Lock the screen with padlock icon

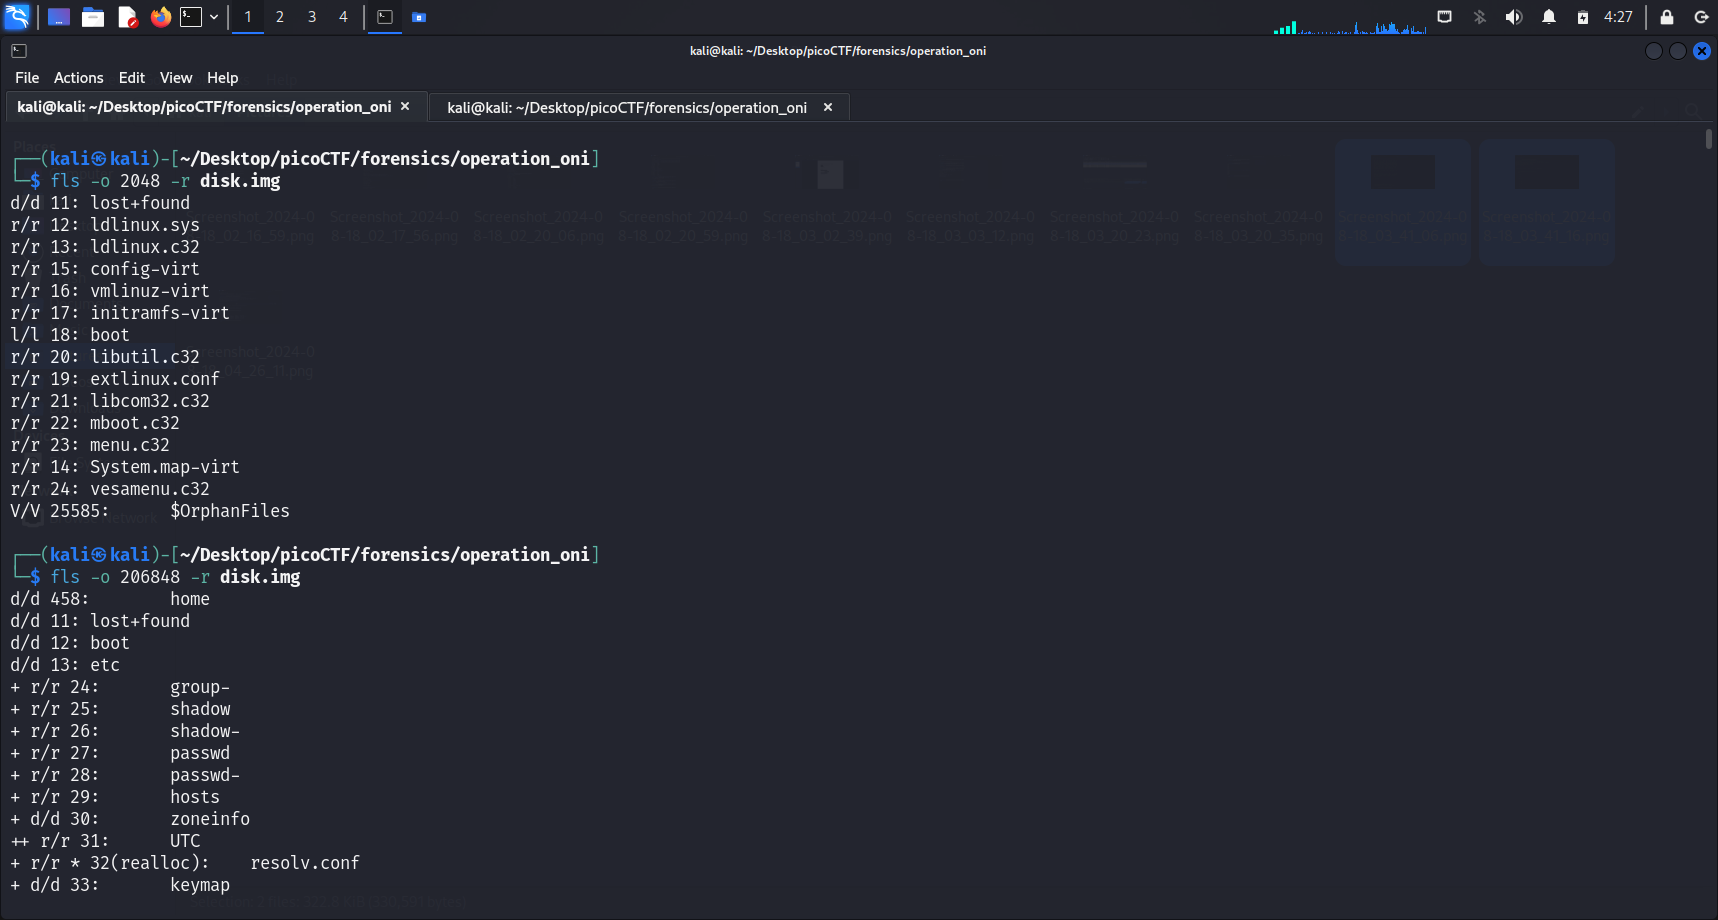tap(1667, 17)
